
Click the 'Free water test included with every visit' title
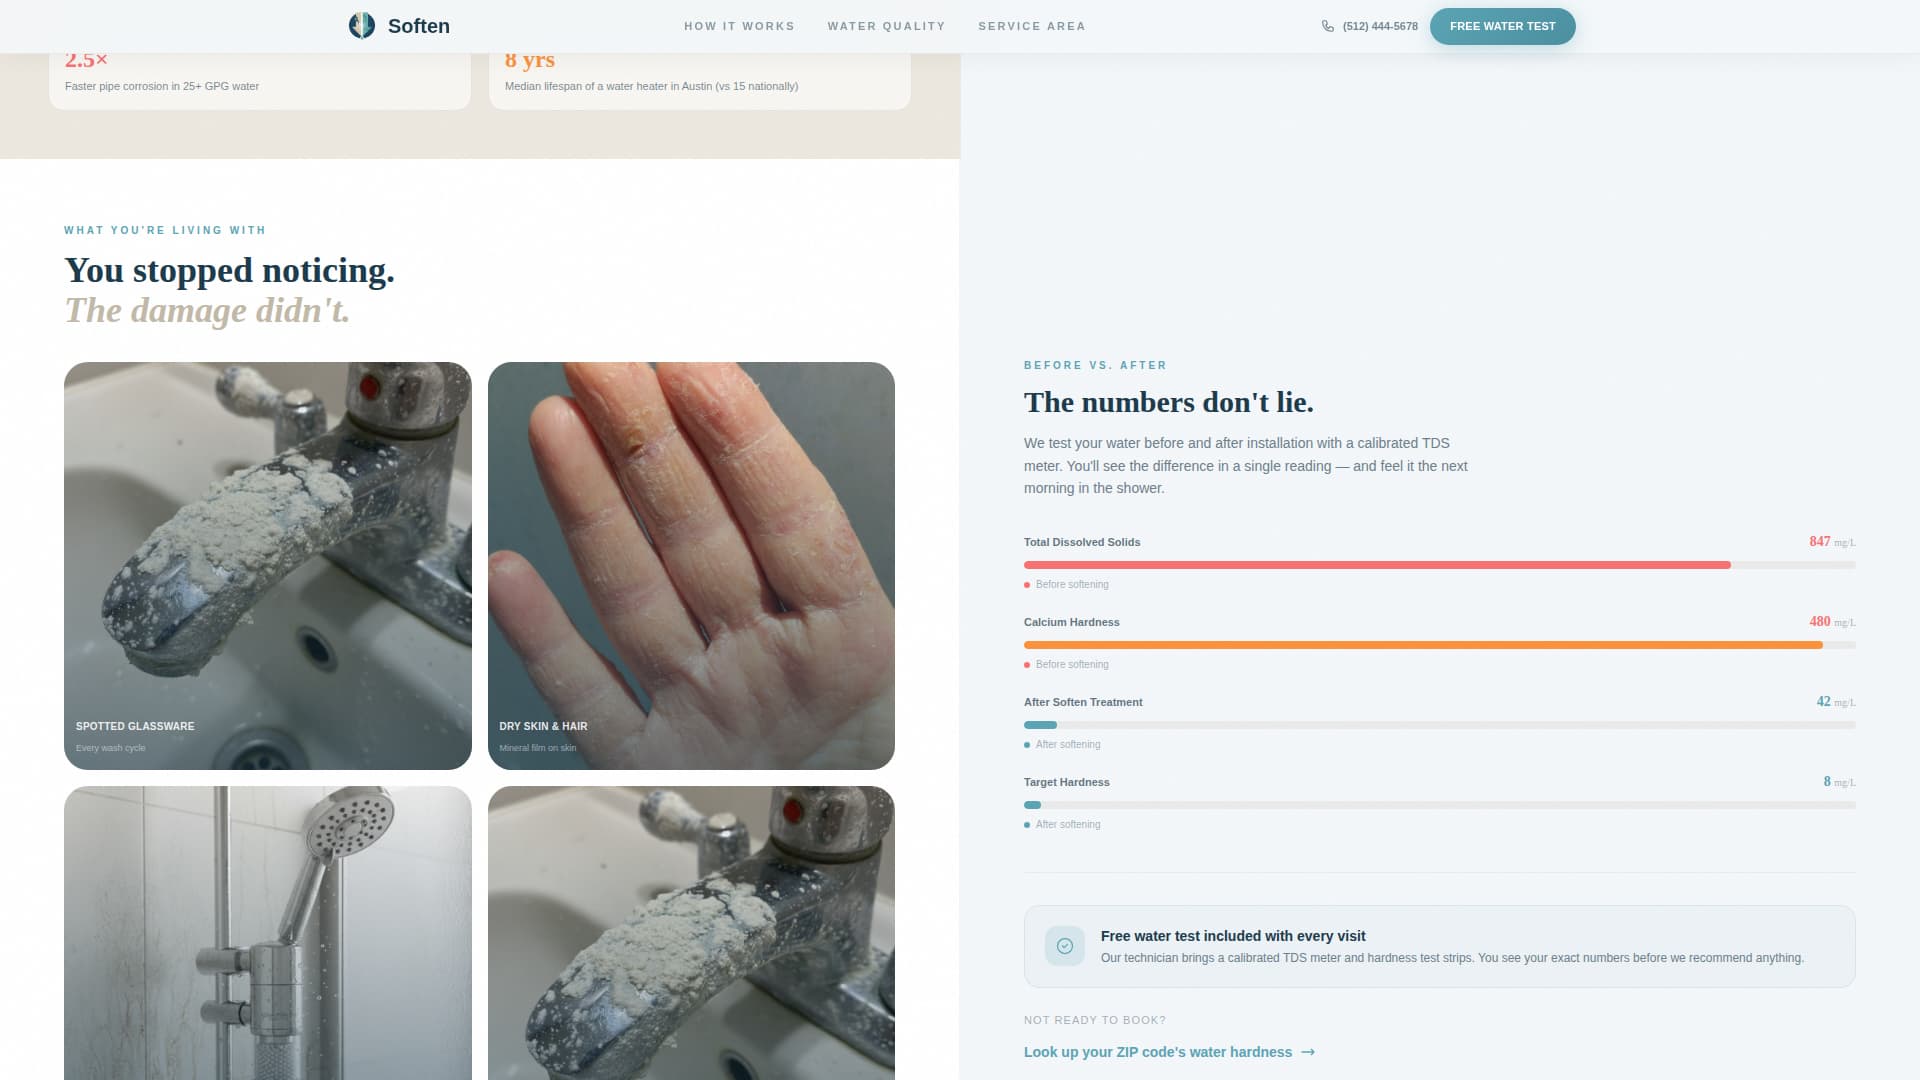pos(1233,936)
